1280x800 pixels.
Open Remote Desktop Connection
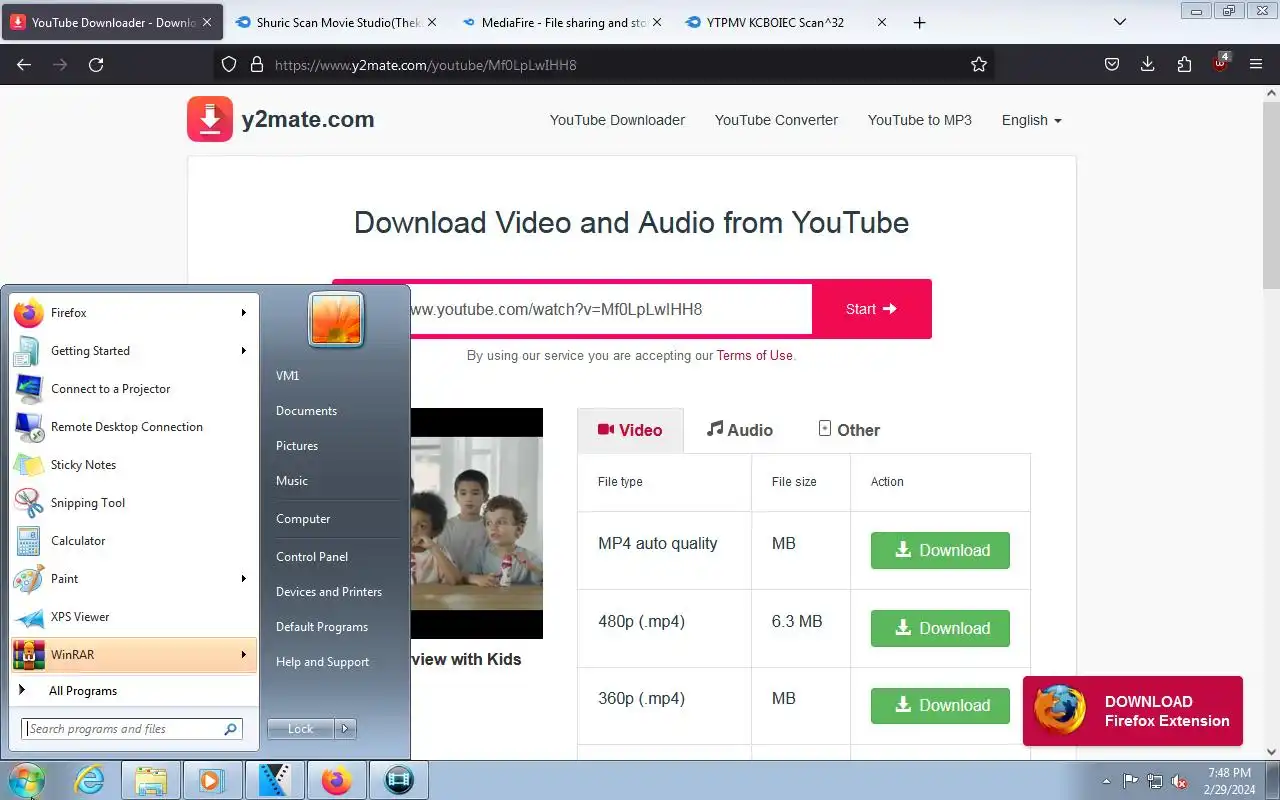(133, 427)
